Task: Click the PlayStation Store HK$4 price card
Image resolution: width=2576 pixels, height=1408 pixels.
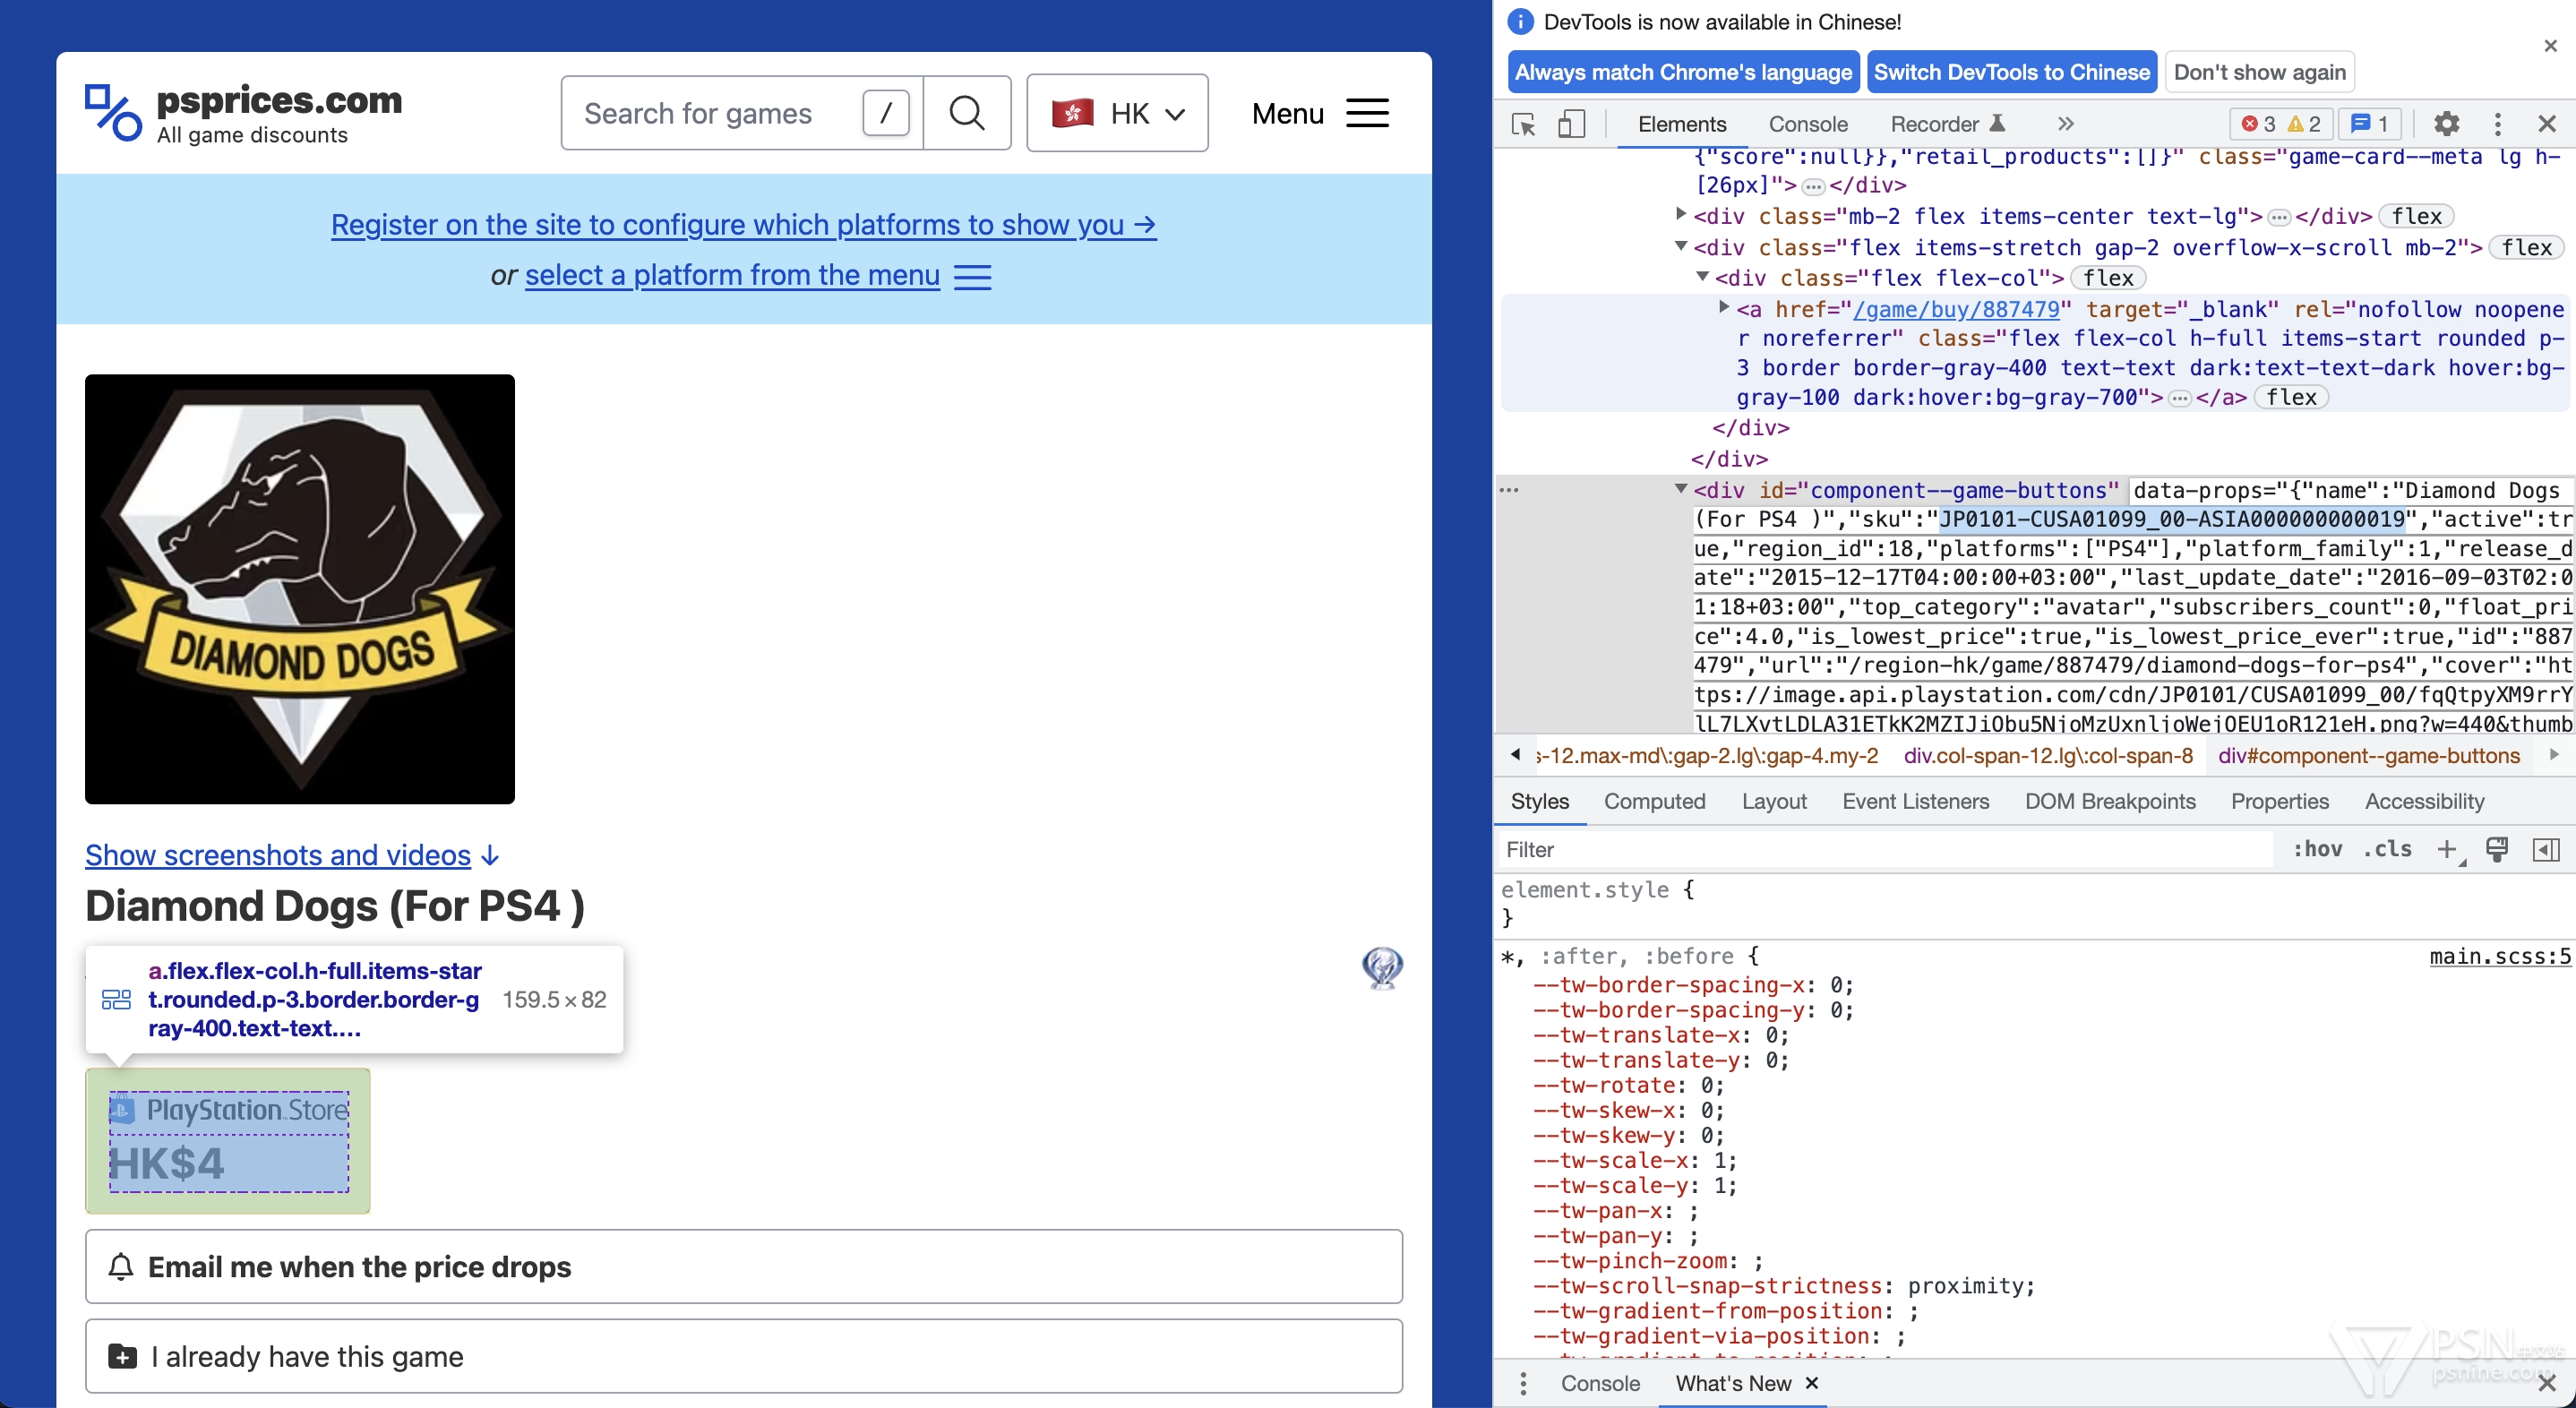Action: point(228,1140)
